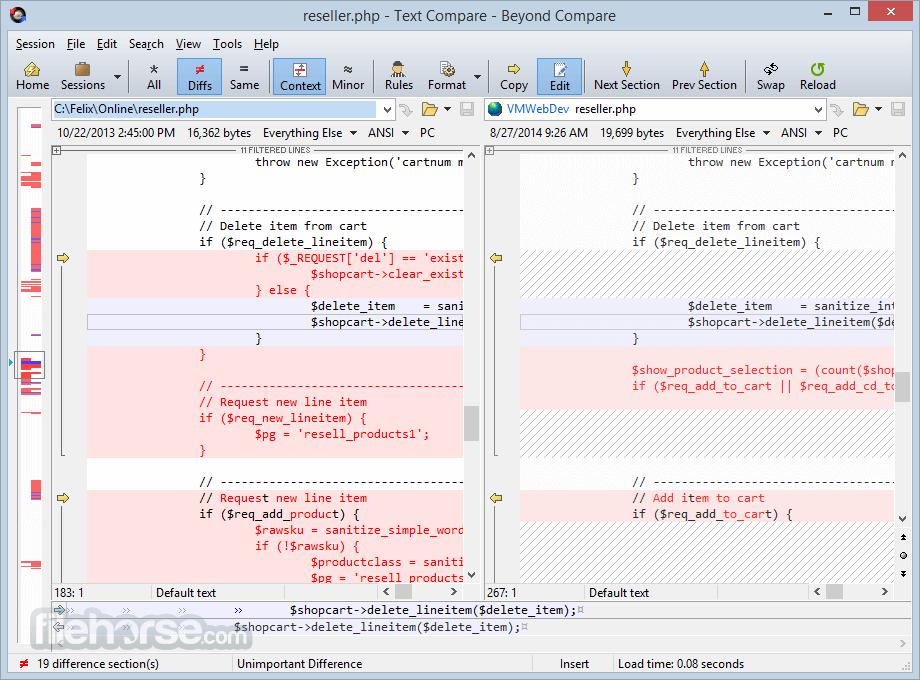920x680 pixels.
Task: Open the Session menu
Action: 35,44
